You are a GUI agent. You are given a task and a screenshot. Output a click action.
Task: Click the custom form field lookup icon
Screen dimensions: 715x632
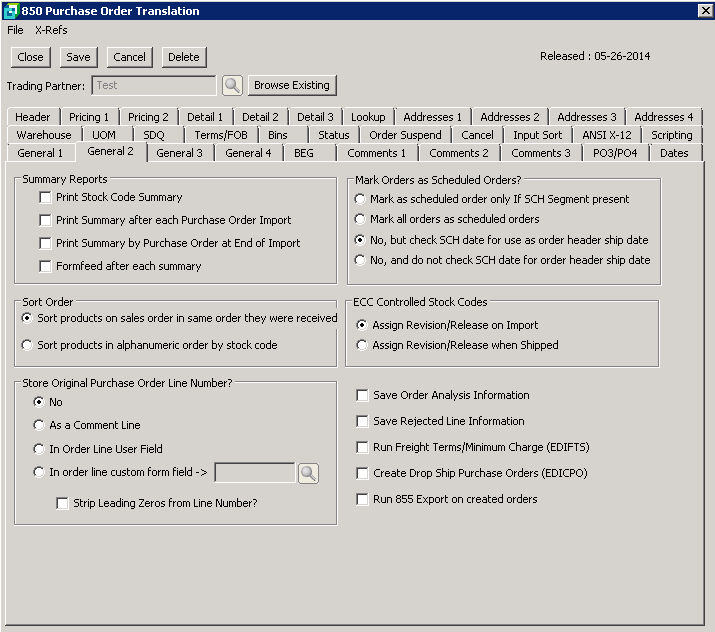point(308,473)
